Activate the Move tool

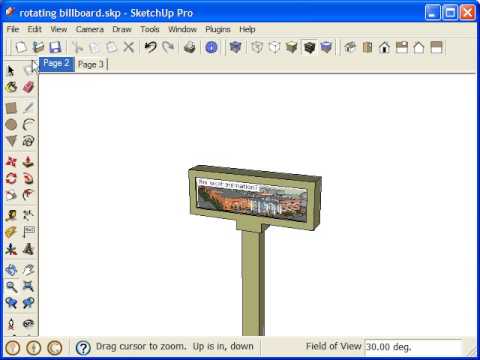tap(11, 162)
